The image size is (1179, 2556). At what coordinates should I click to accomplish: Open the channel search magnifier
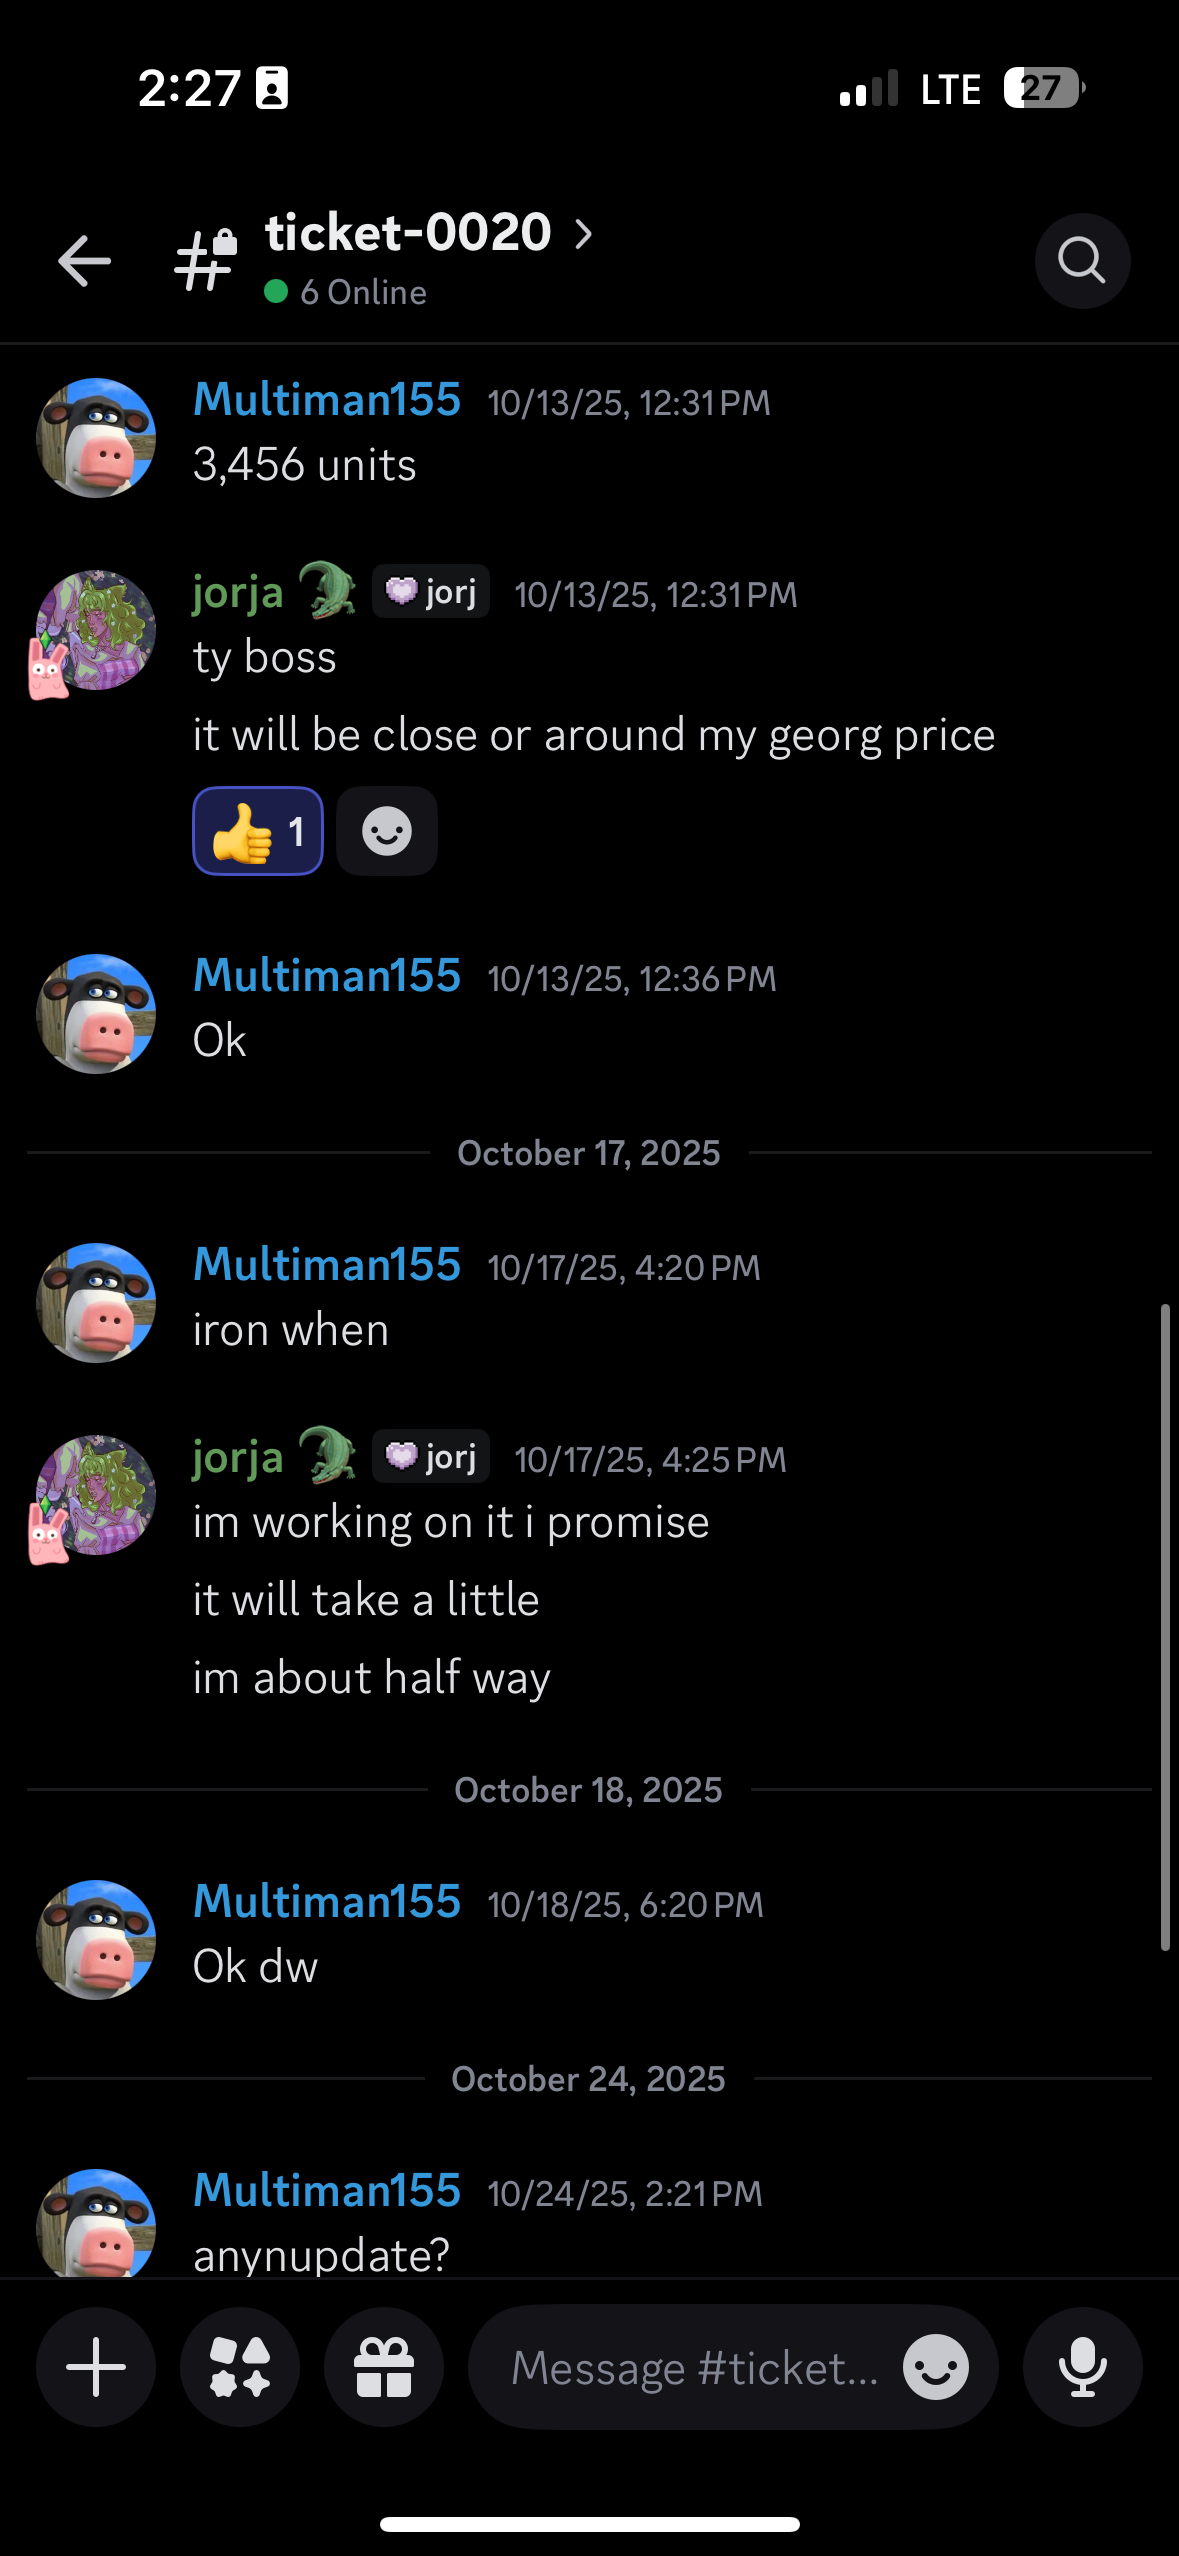1082,261
